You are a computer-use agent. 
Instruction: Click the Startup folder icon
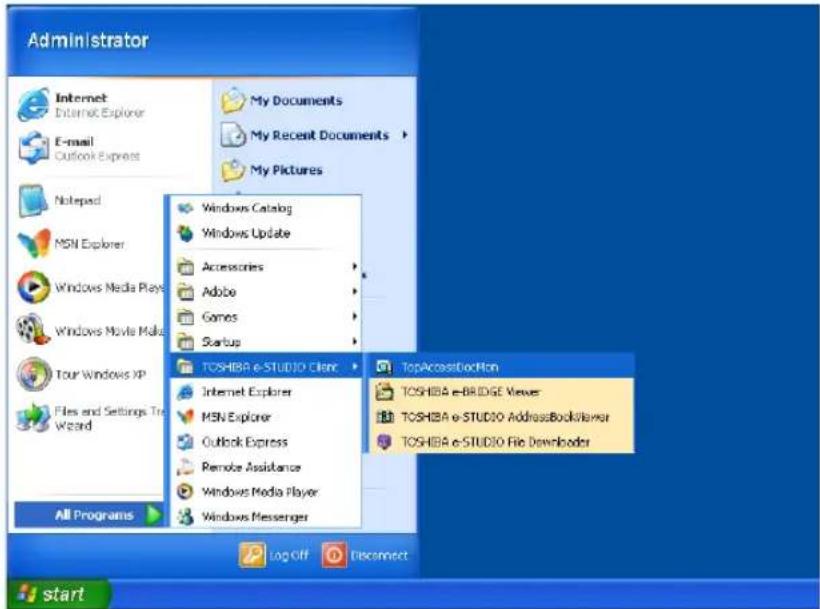click(185, 342)
